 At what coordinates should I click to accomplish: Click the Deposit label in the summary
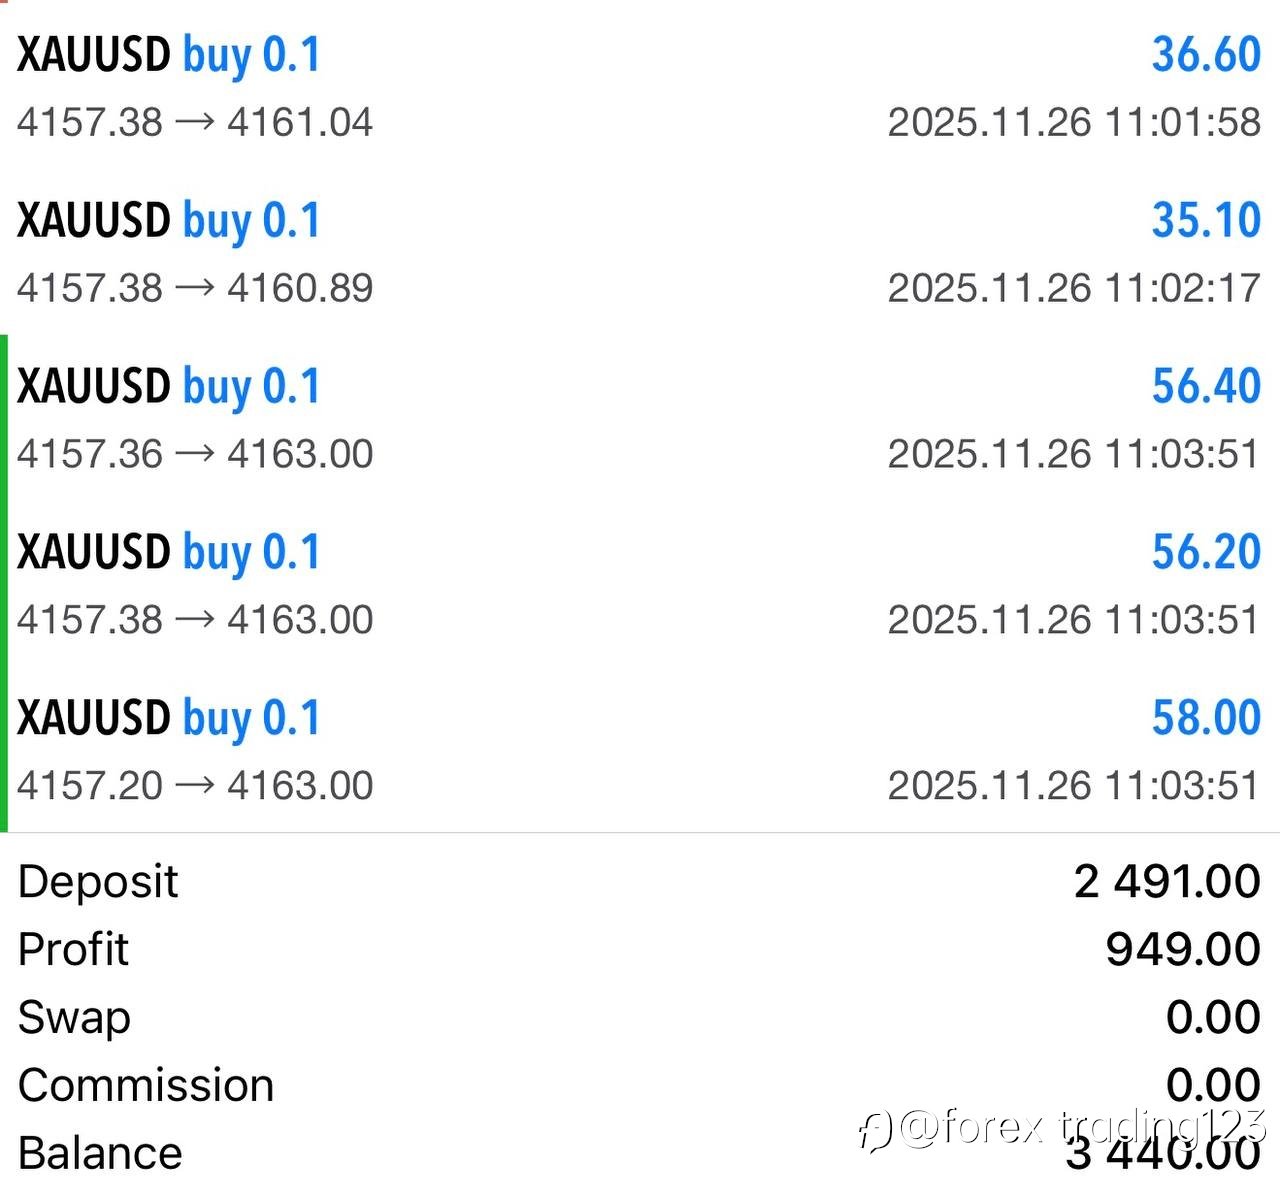(98, 882)
